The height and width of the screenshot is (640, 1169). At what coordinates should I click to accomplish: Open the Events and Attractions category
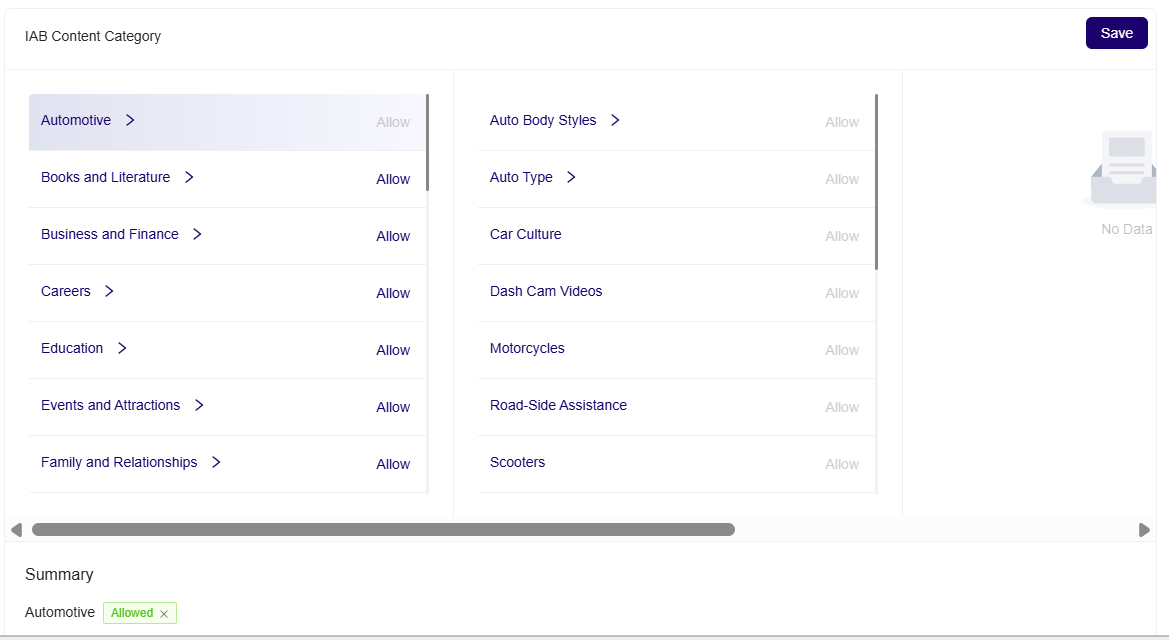point(110,404)
